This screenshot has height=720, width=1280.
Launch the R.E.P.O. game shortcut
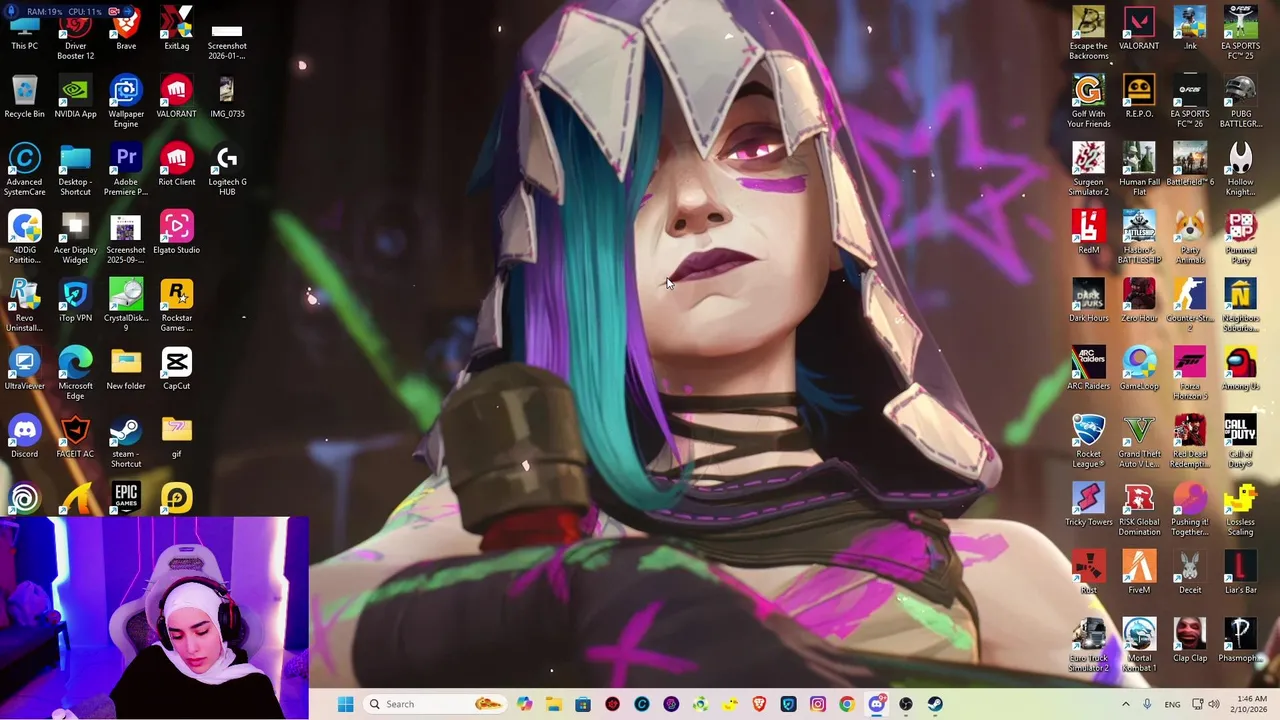click(1139, 98)
